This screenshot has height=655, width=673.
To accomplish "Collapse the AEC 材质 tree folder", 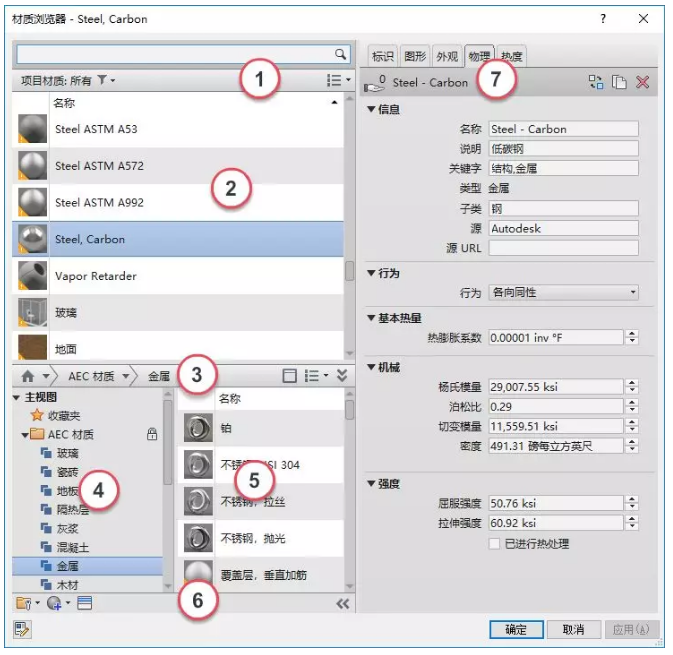I will (25, 435).
